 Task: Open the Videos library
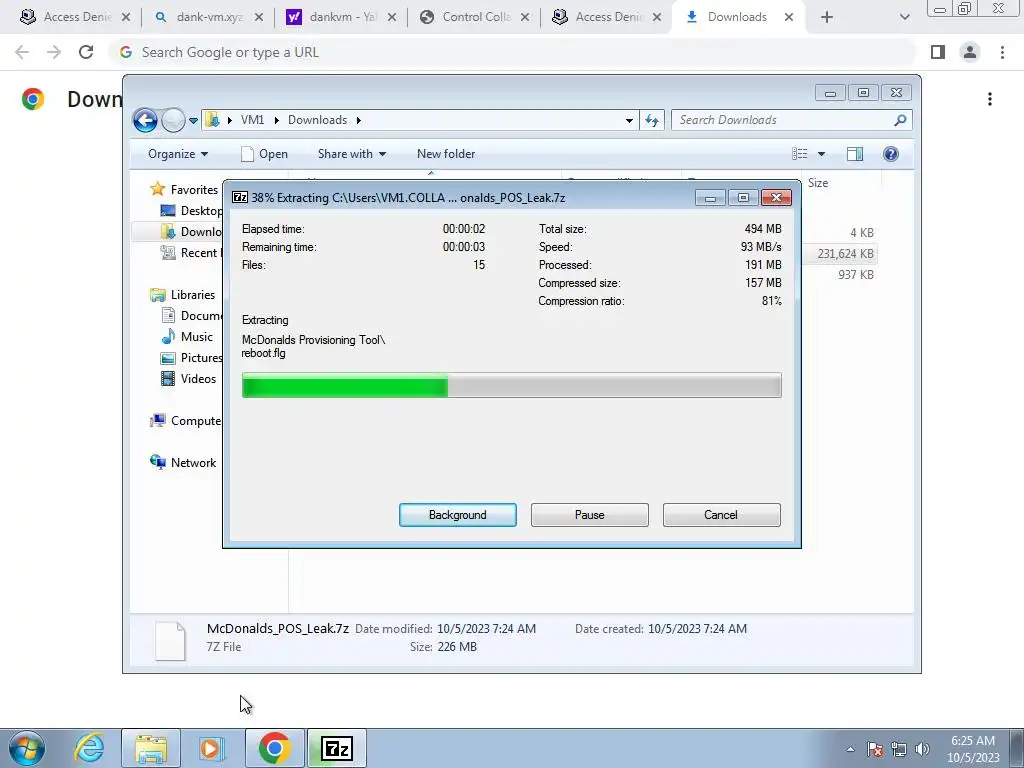click(188, 379)
